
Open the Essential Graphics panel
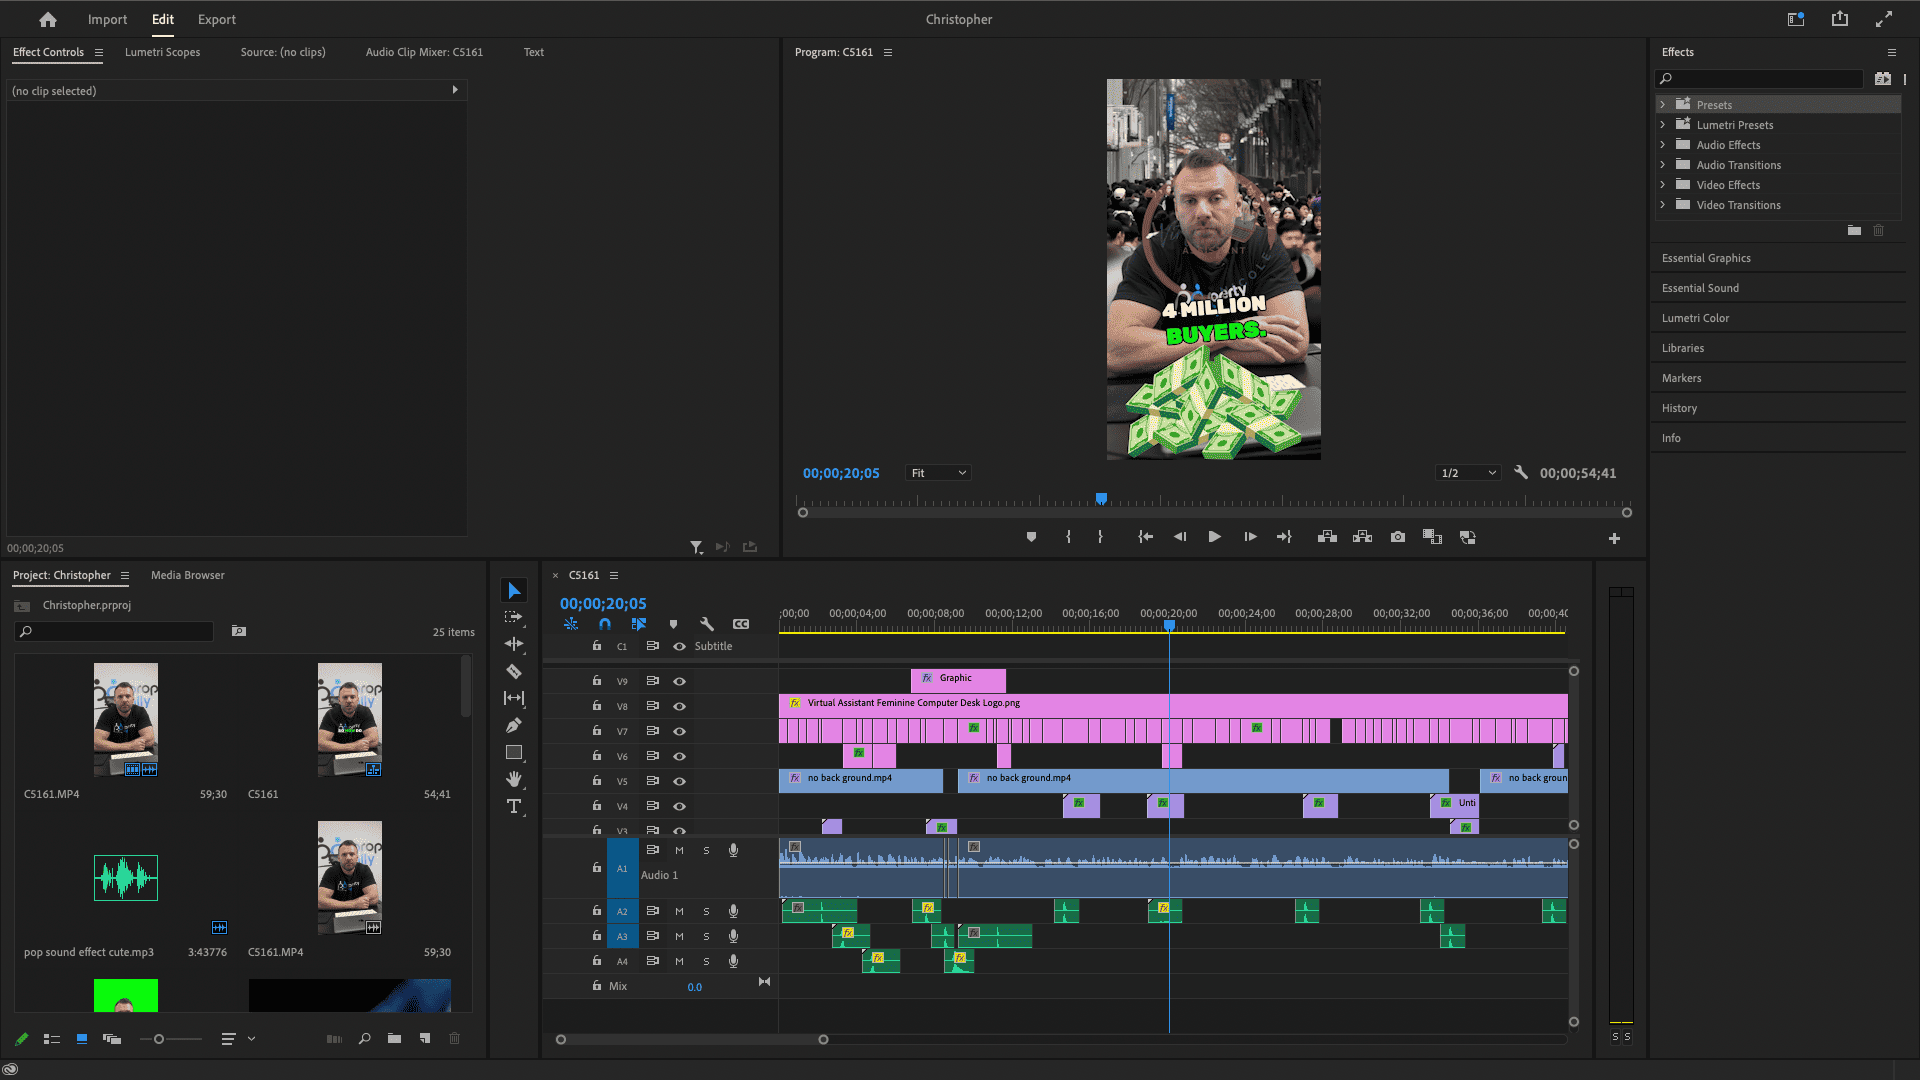(1706, 258)
